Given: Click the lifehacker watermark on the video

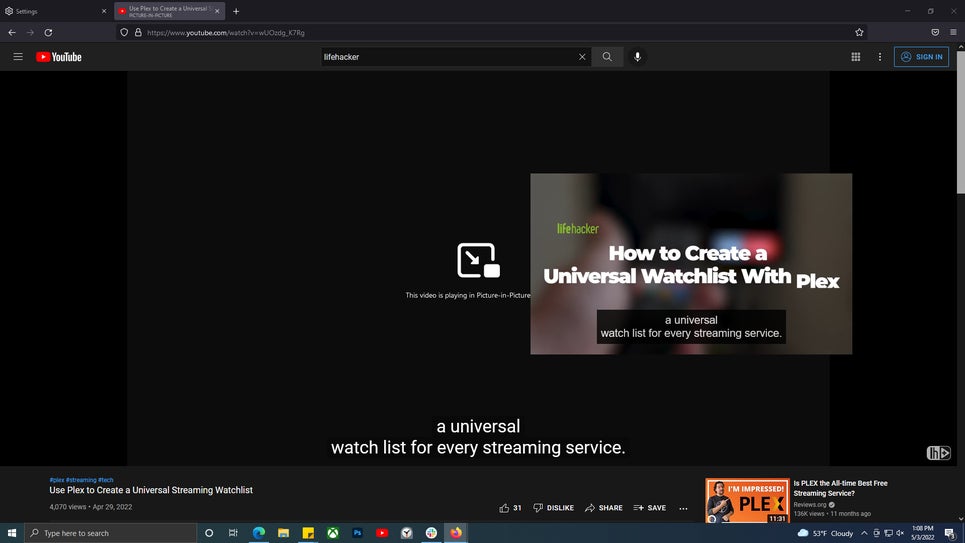Looking at the screenshot, I should point(938,453).
